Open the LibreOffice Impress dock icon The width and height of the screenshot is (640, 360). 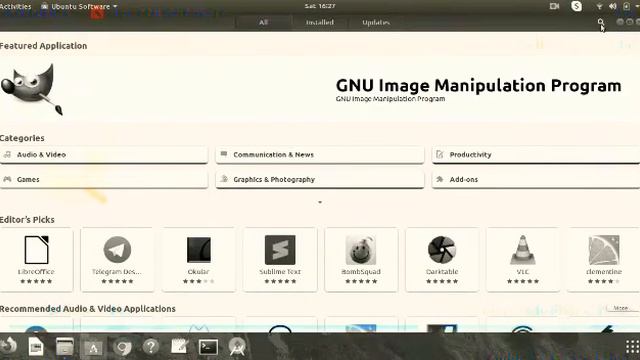(36, 347)
